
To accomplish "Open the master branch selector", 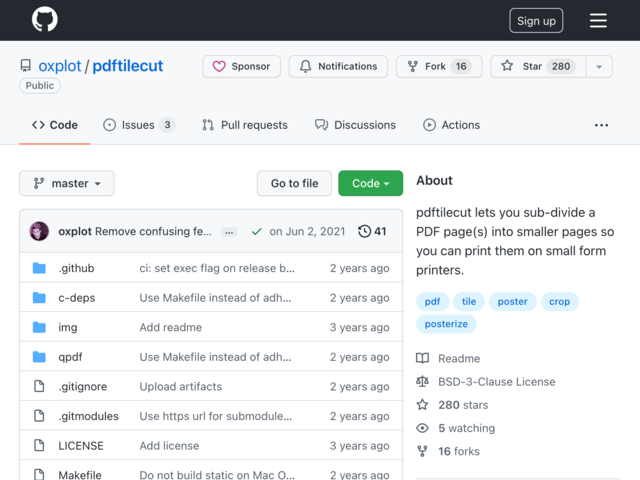I will (67, 183).
